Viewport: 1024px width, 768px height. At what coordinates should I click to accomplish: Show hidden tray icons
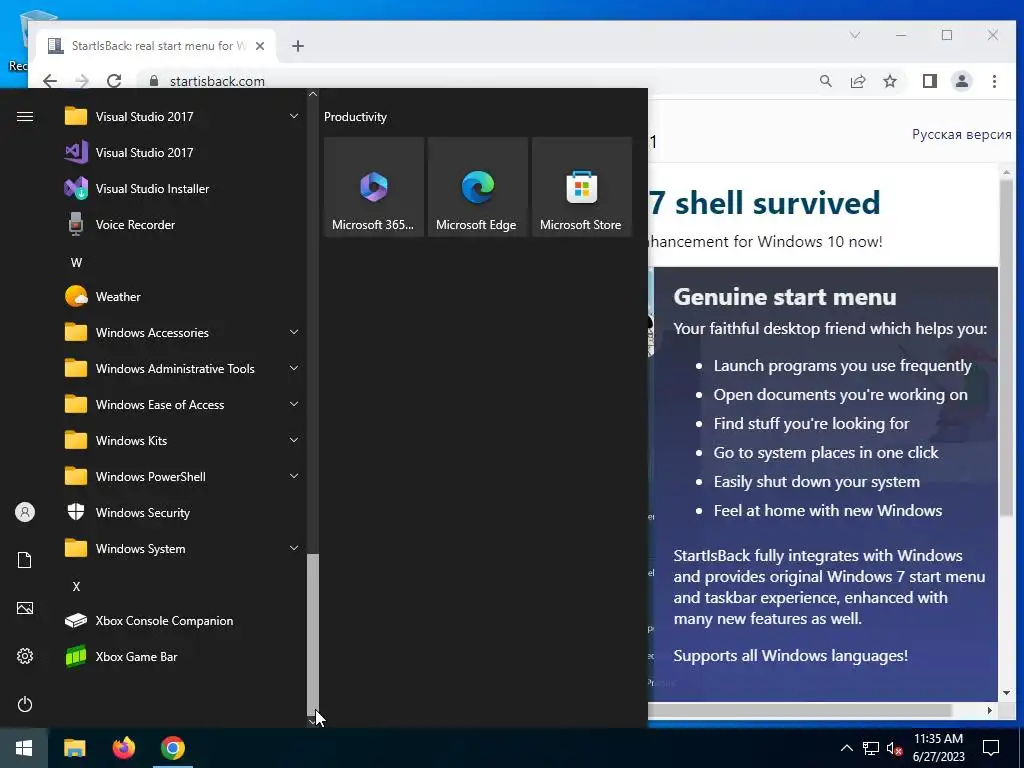pos(846,748)
